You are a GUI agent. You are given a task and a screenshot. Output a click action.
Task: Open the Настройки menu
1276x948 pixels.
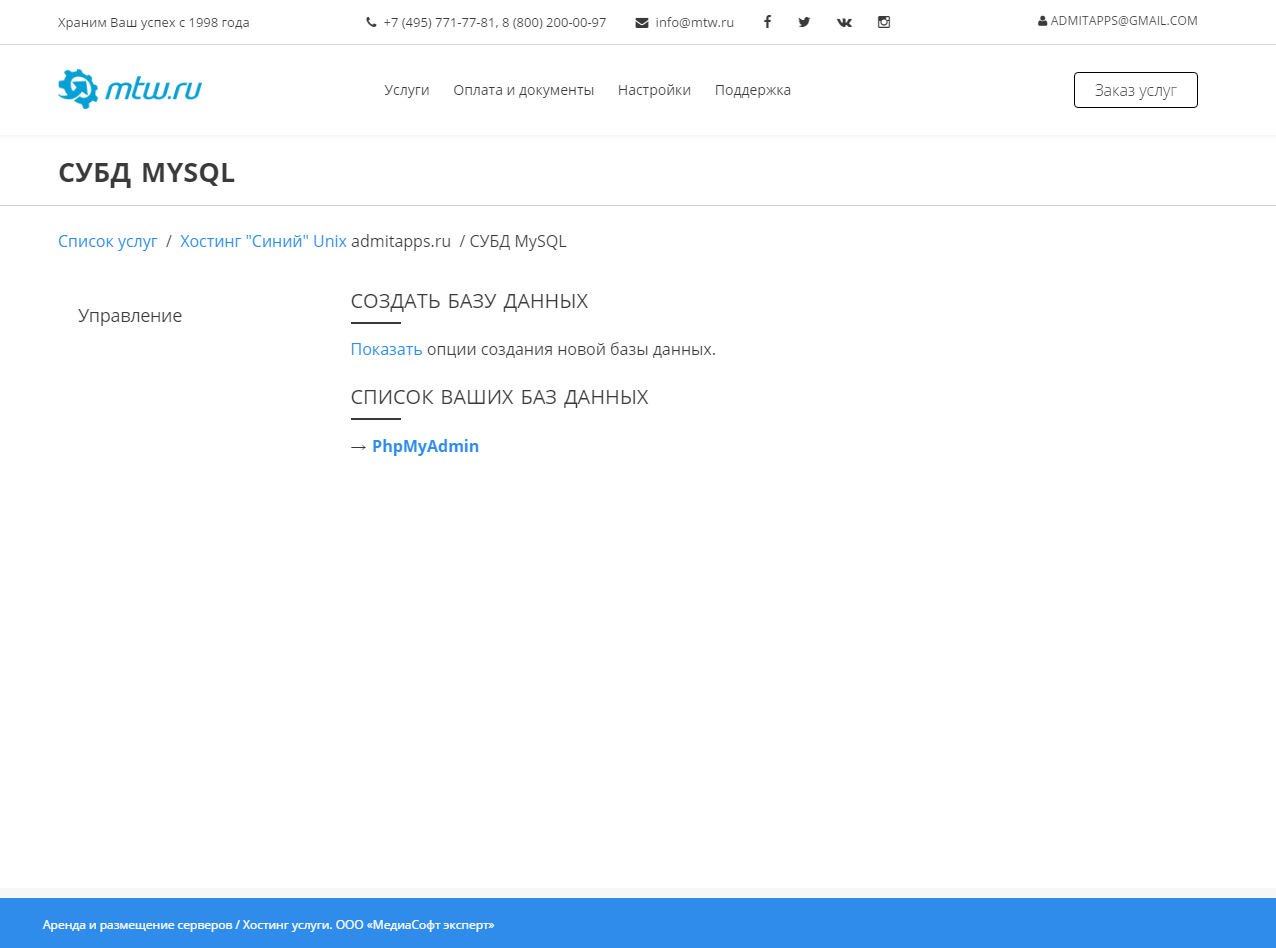tap(654, 90)
